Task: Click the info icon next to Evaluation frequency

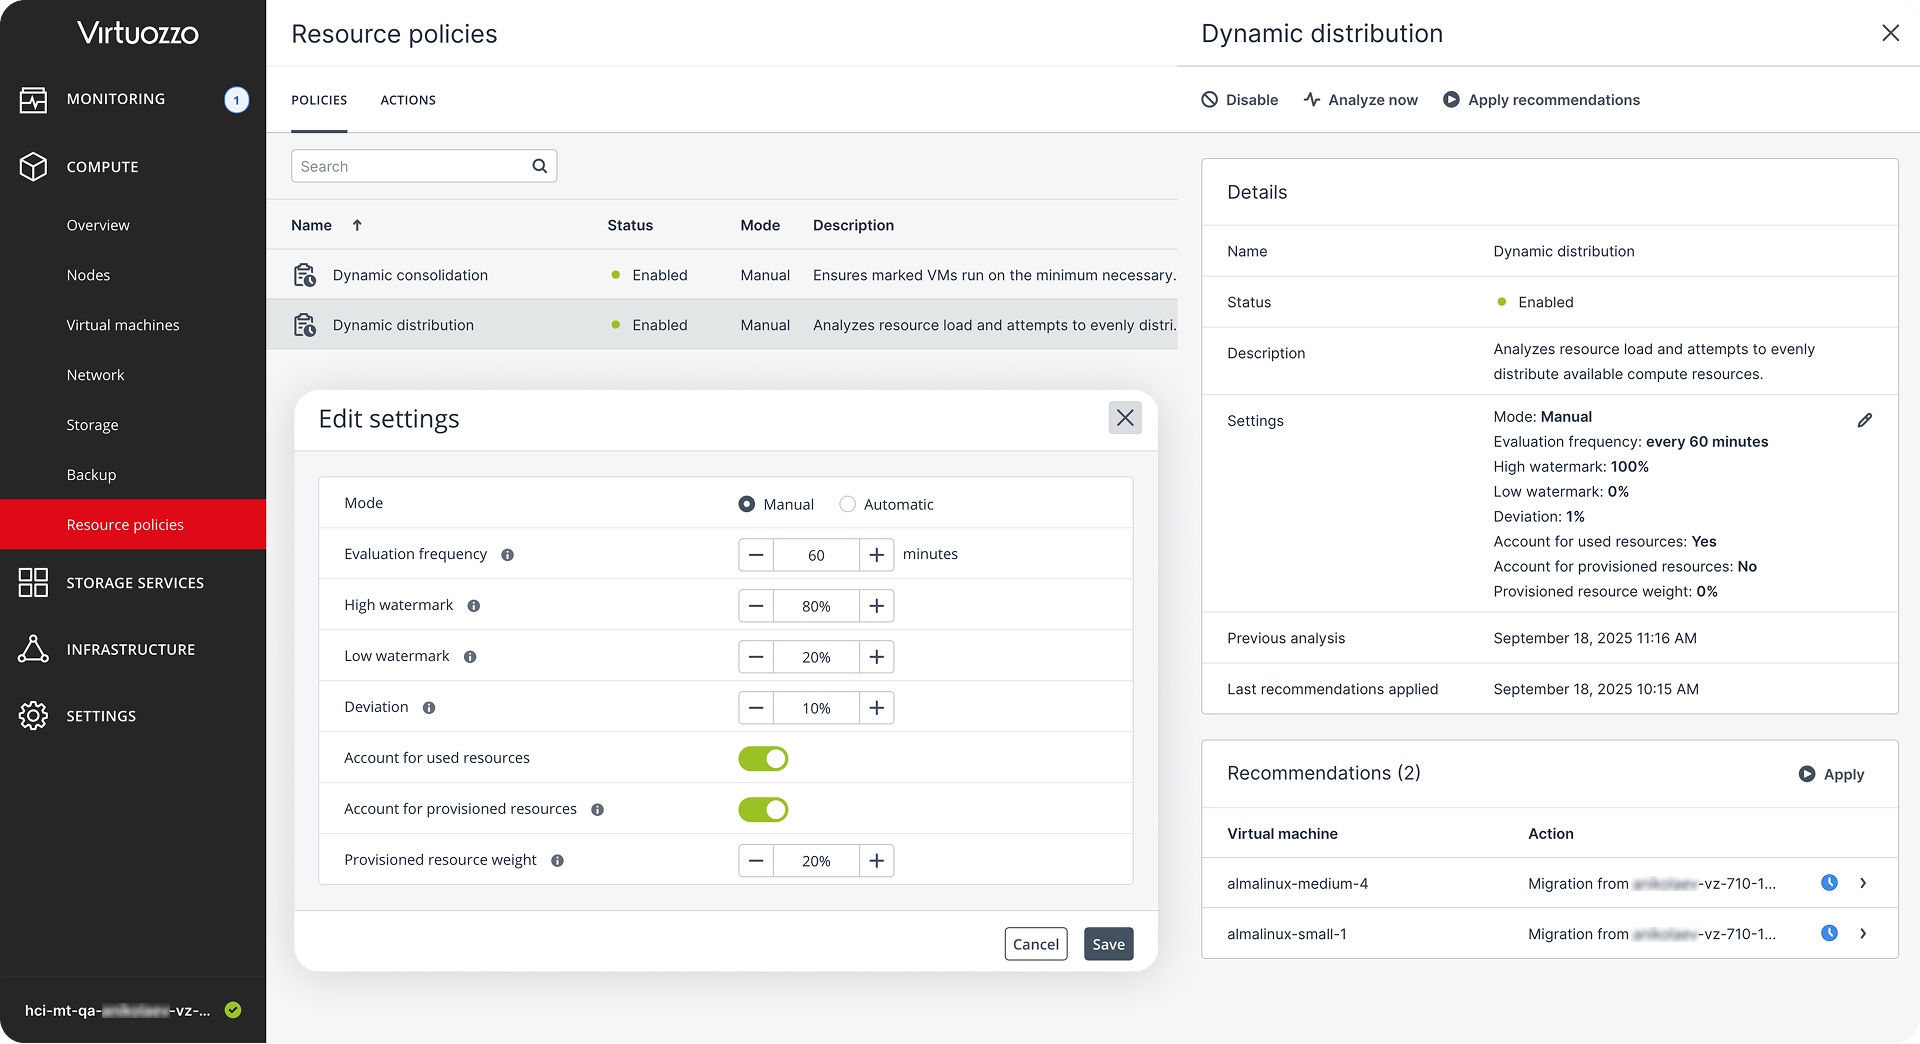Action: coord(507,555)
